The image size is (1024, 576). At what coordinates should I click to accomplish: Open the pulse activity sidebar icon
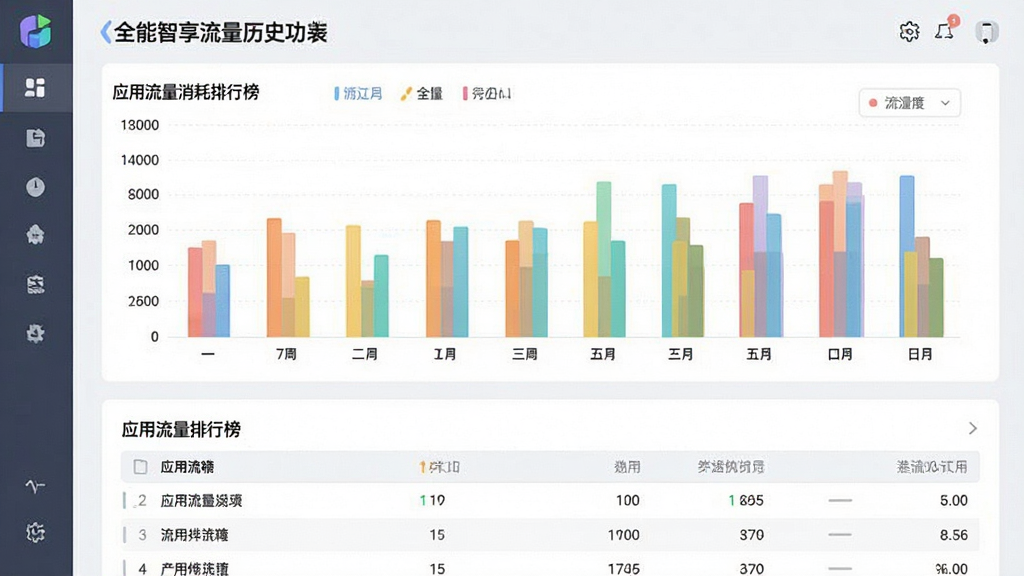[x=35, y=486]
